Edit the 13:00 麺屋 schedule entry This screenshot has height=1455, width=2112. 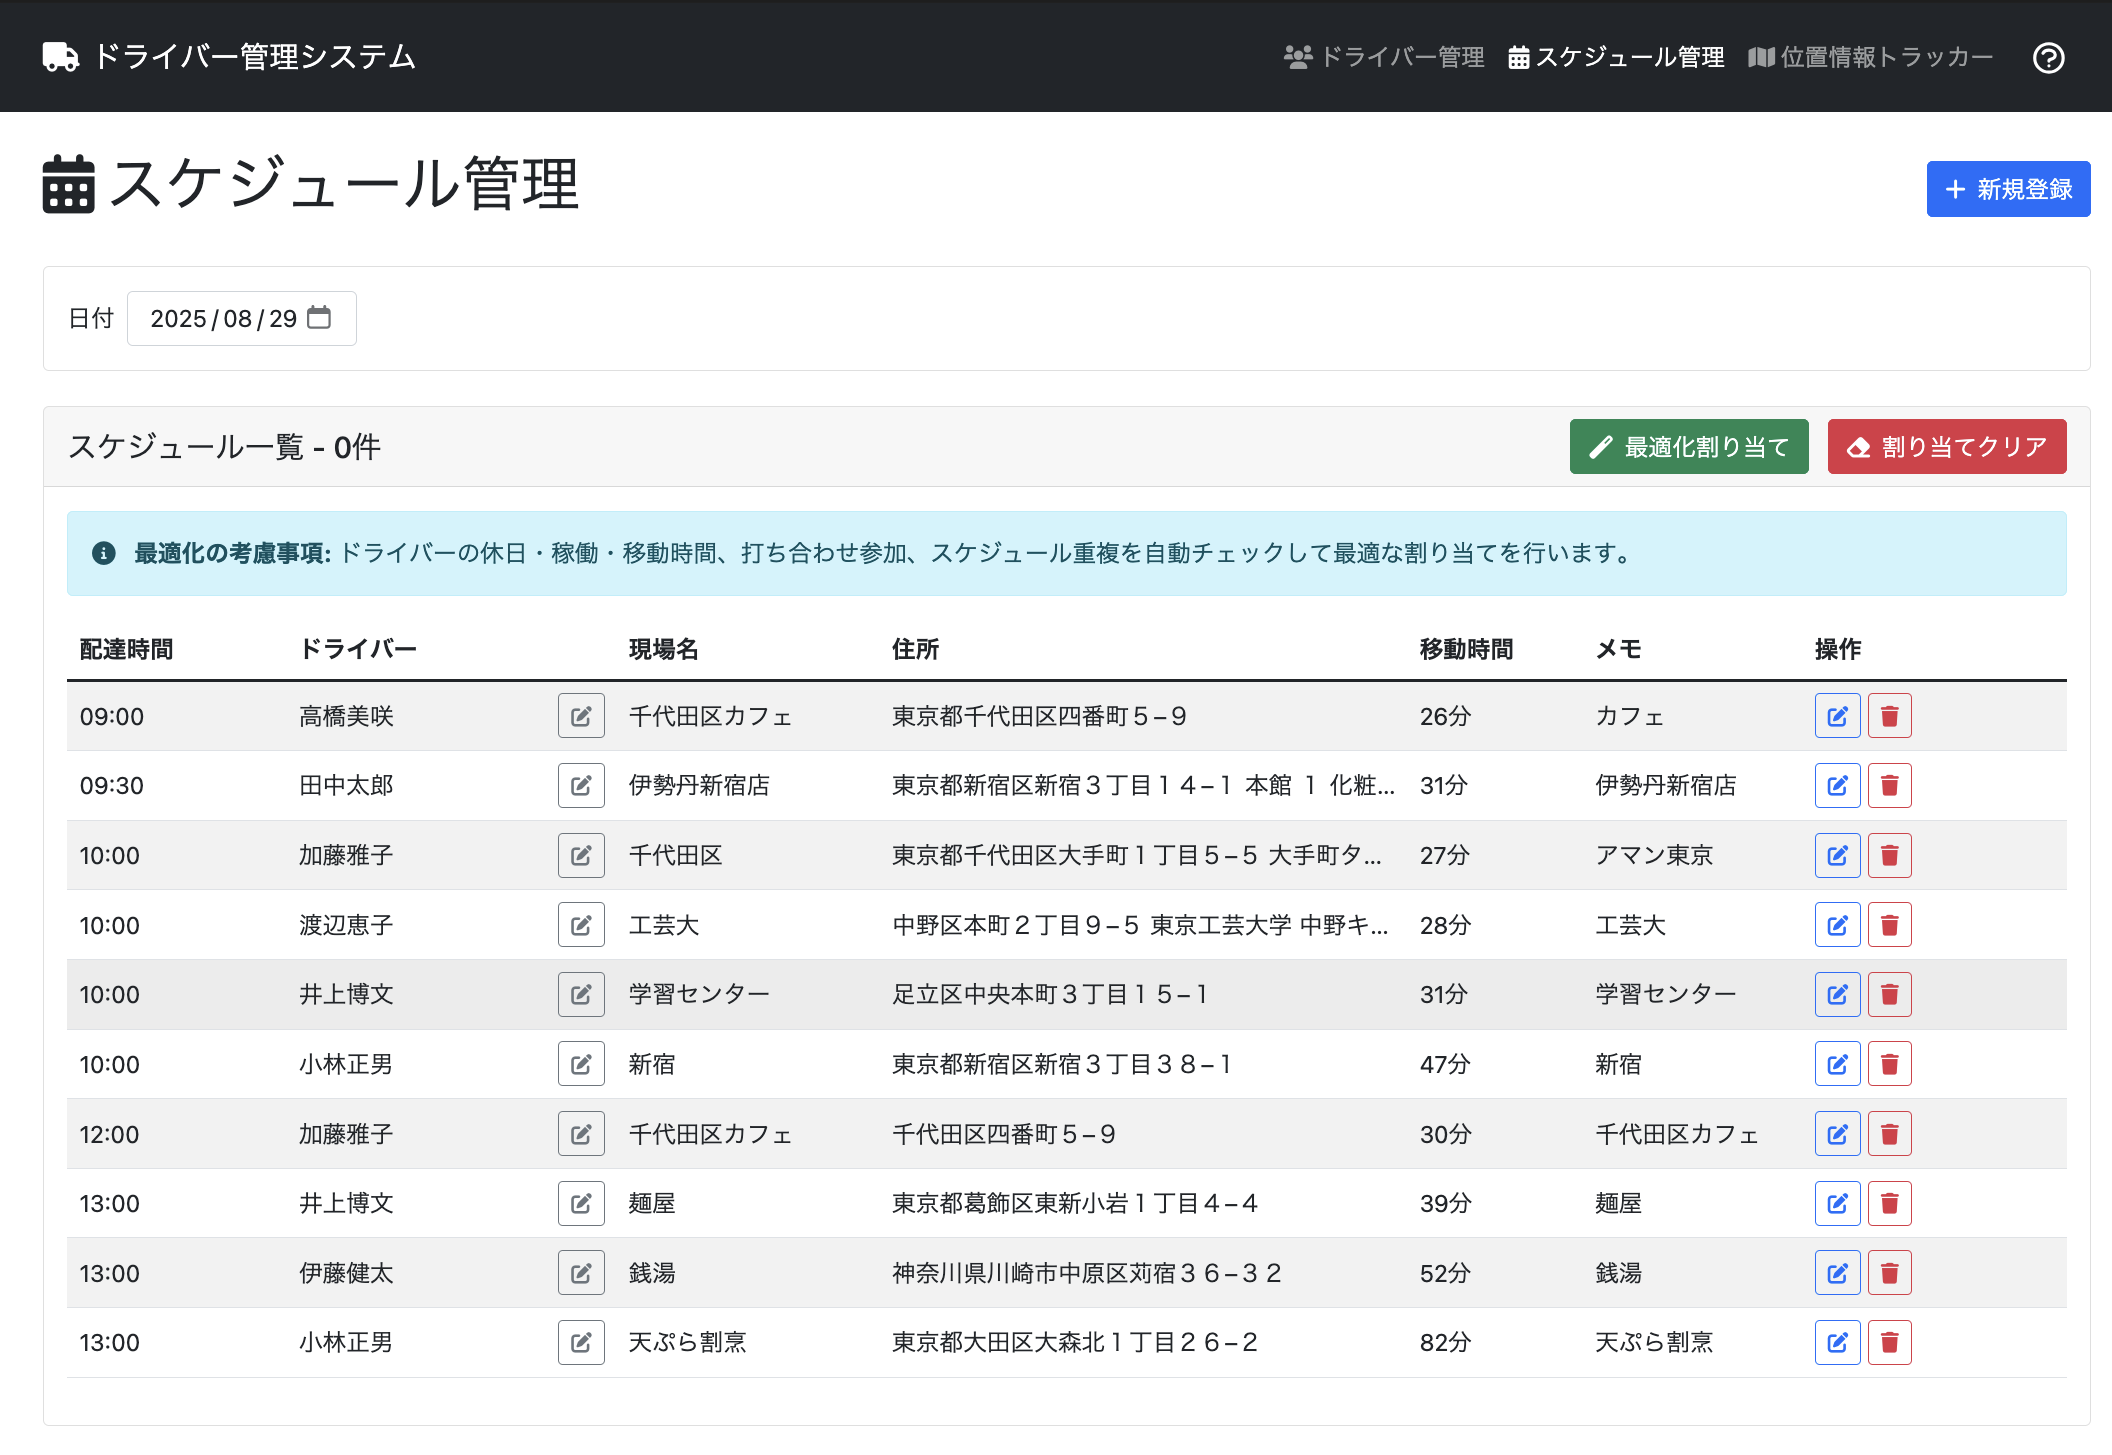[1837, 1203]
